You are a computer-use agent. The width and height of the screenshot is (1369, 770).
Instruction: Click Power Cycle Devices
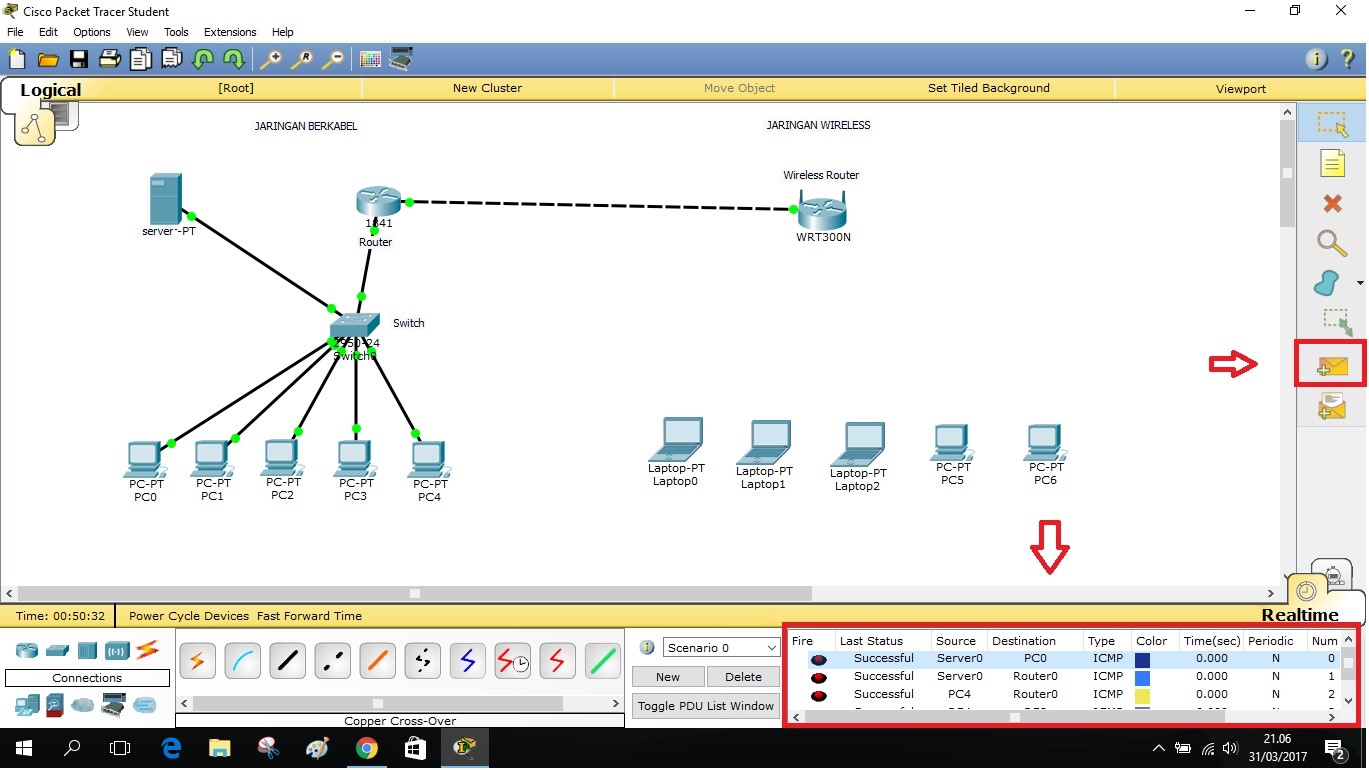(189, 616)
